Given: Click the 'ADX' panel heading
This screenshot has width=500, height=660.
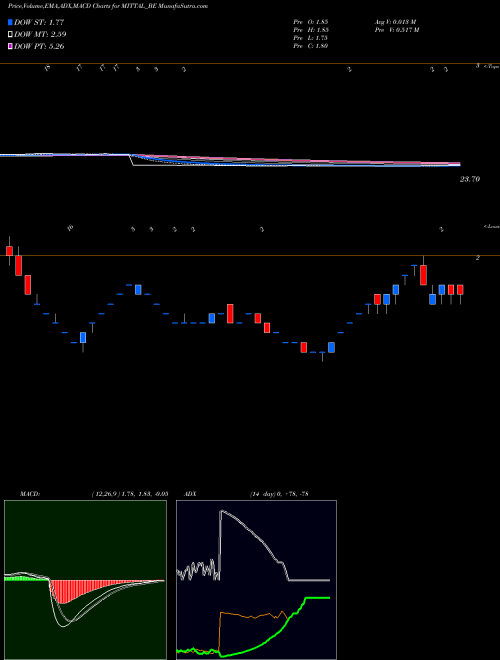Looking at the screenshot, I should point(191,494).
